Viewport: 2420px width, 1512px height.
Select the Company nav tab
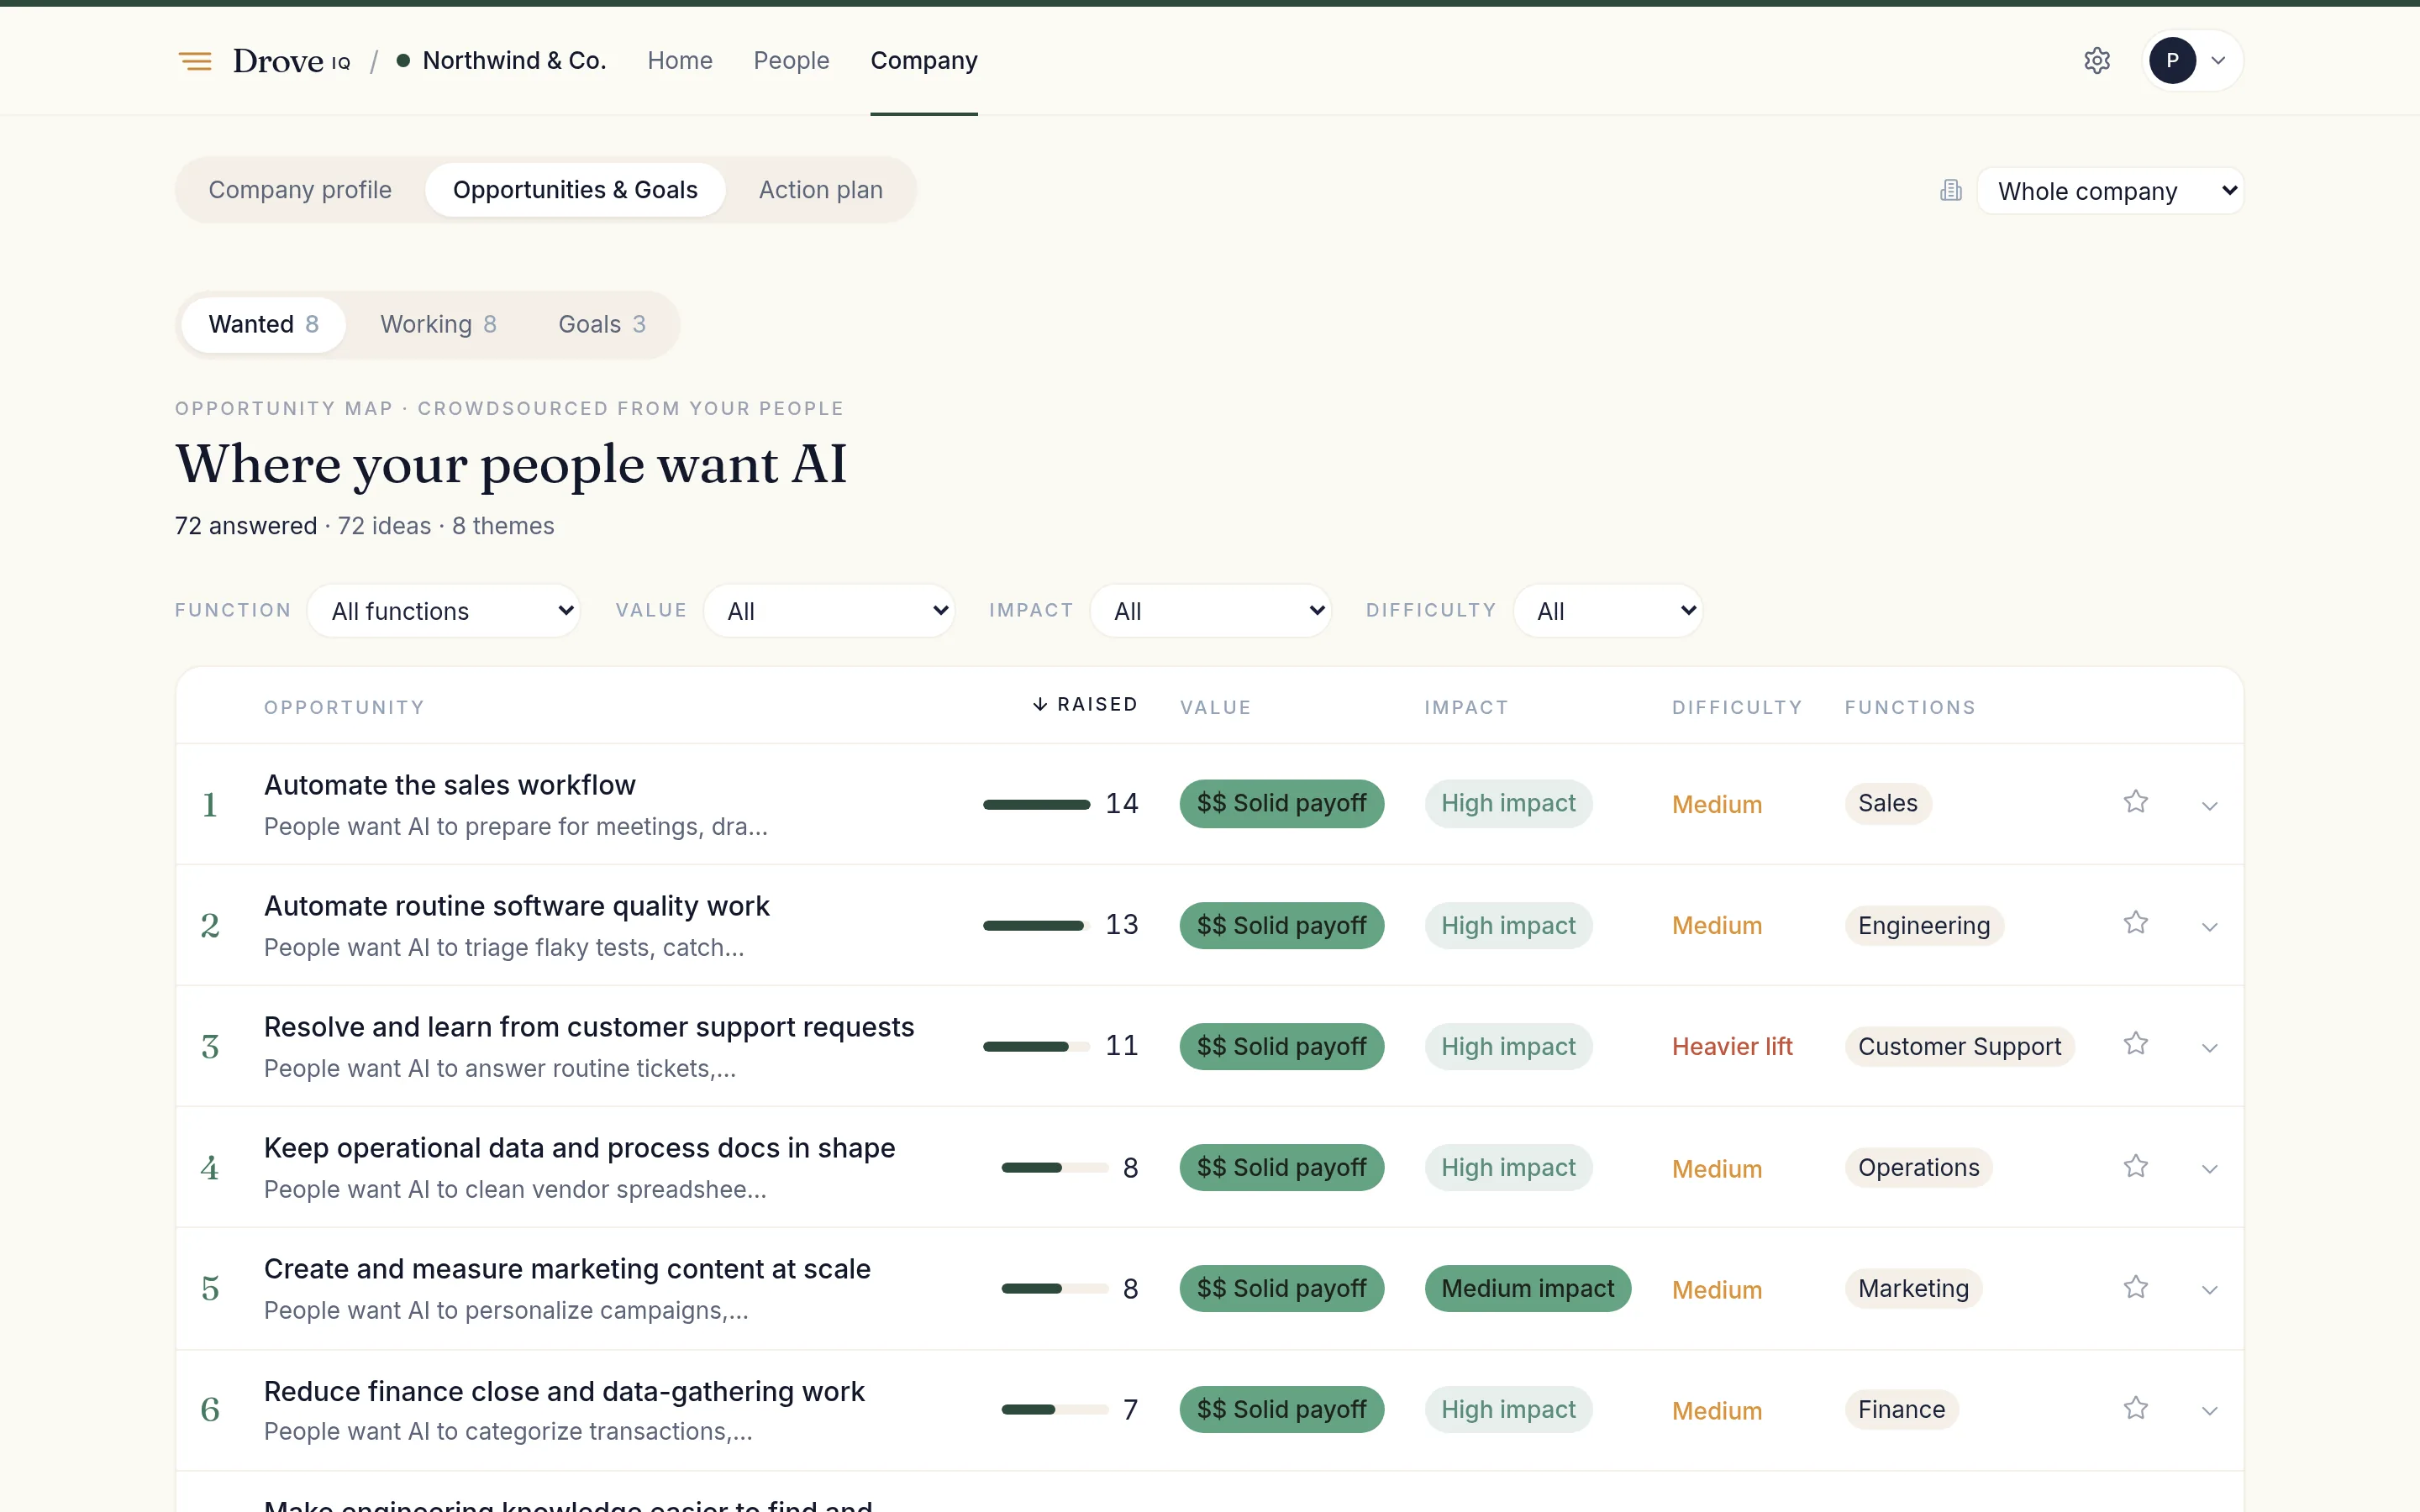click(924, 61)
